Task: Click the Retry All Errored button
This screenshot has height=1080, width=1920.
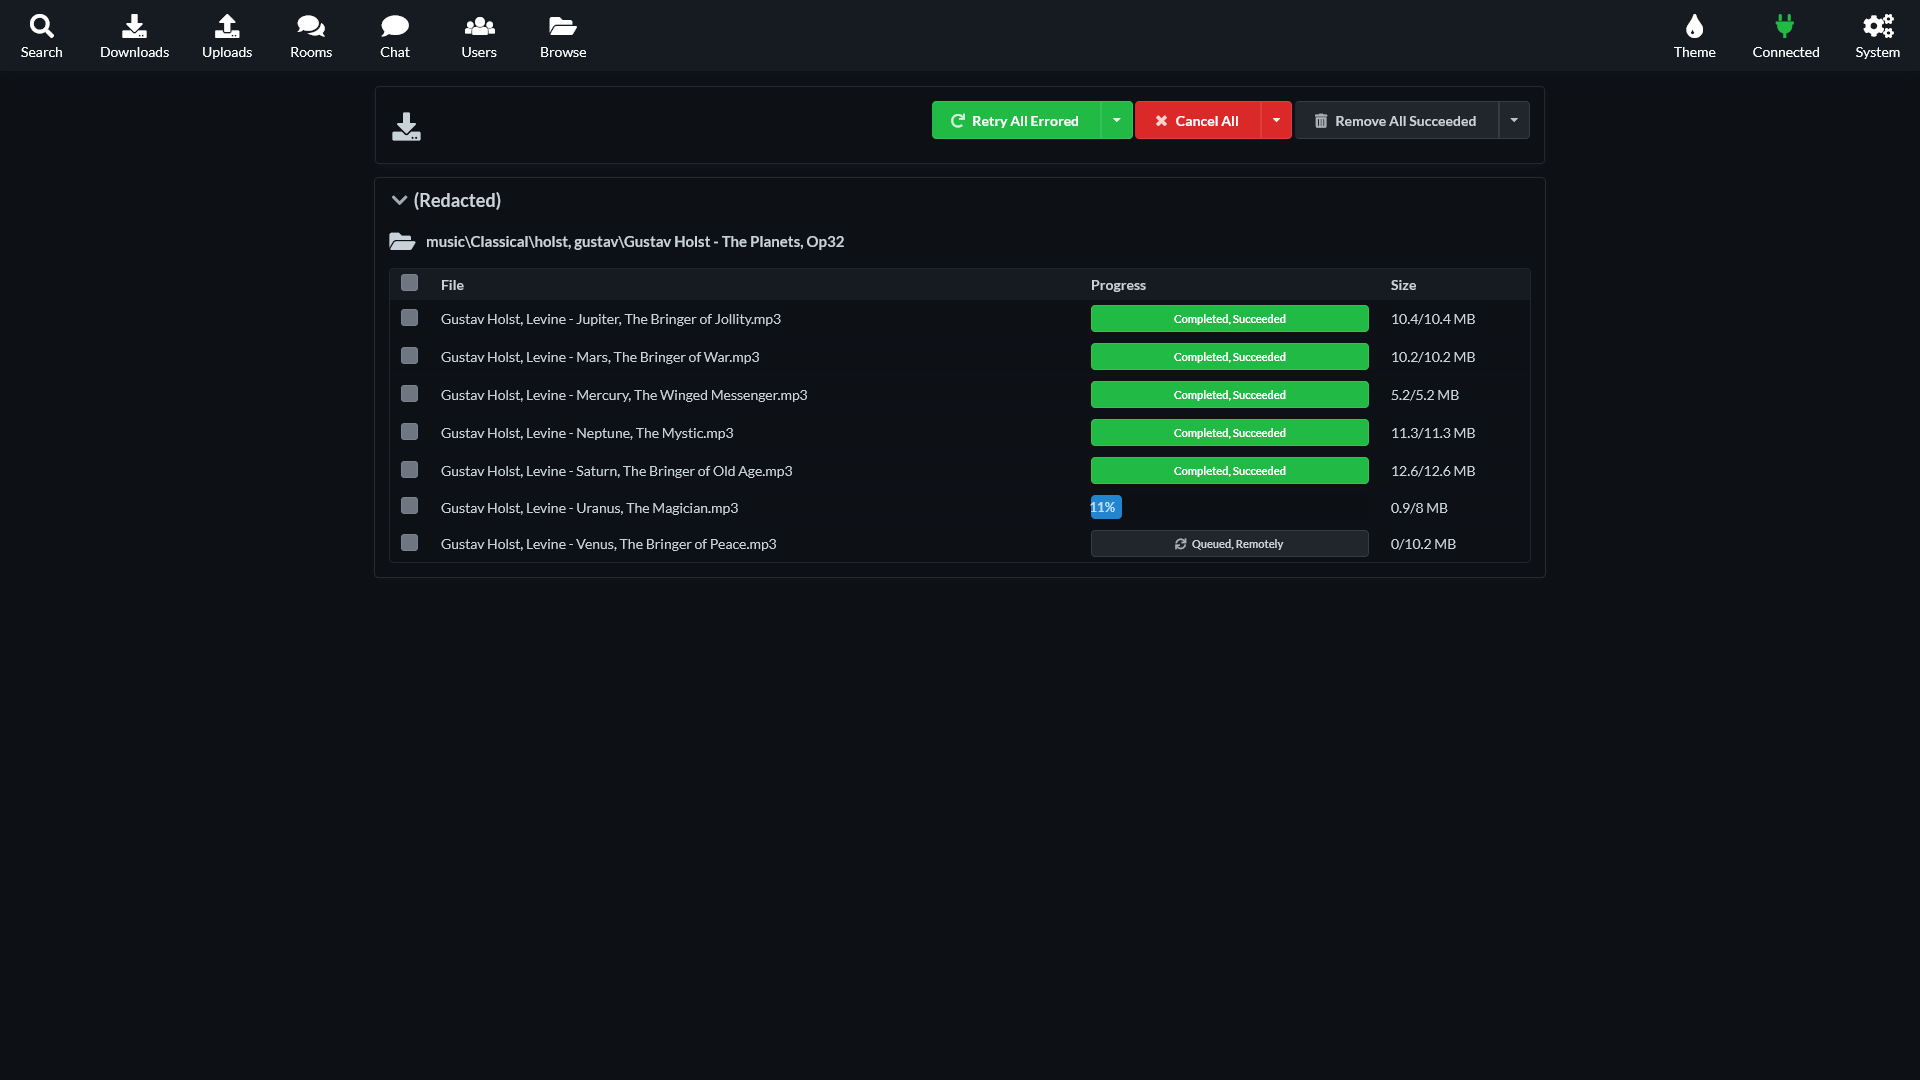Action: pyautogui.click(x=1016, y=120)
